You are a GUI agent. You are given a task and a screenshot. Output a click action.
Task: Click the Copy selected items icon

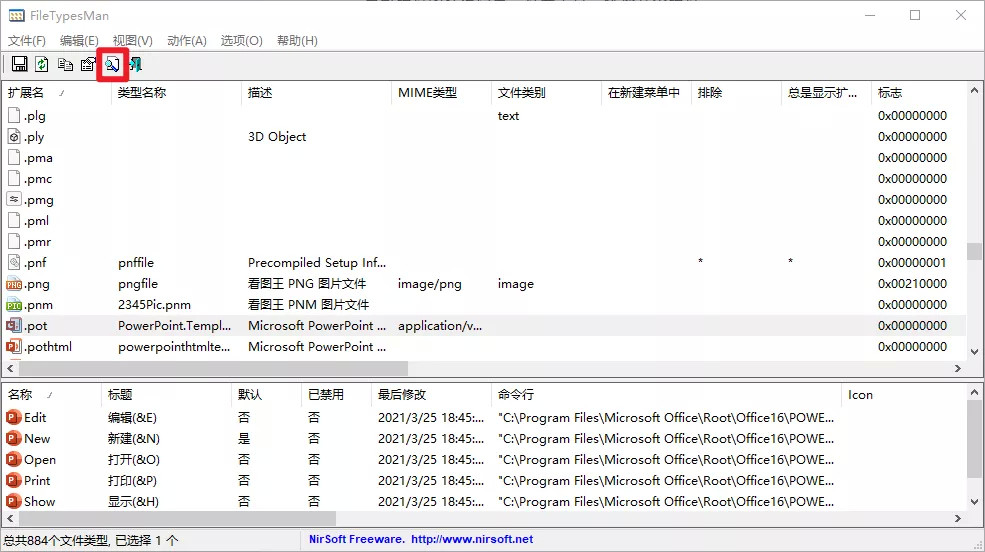point(65,64)
